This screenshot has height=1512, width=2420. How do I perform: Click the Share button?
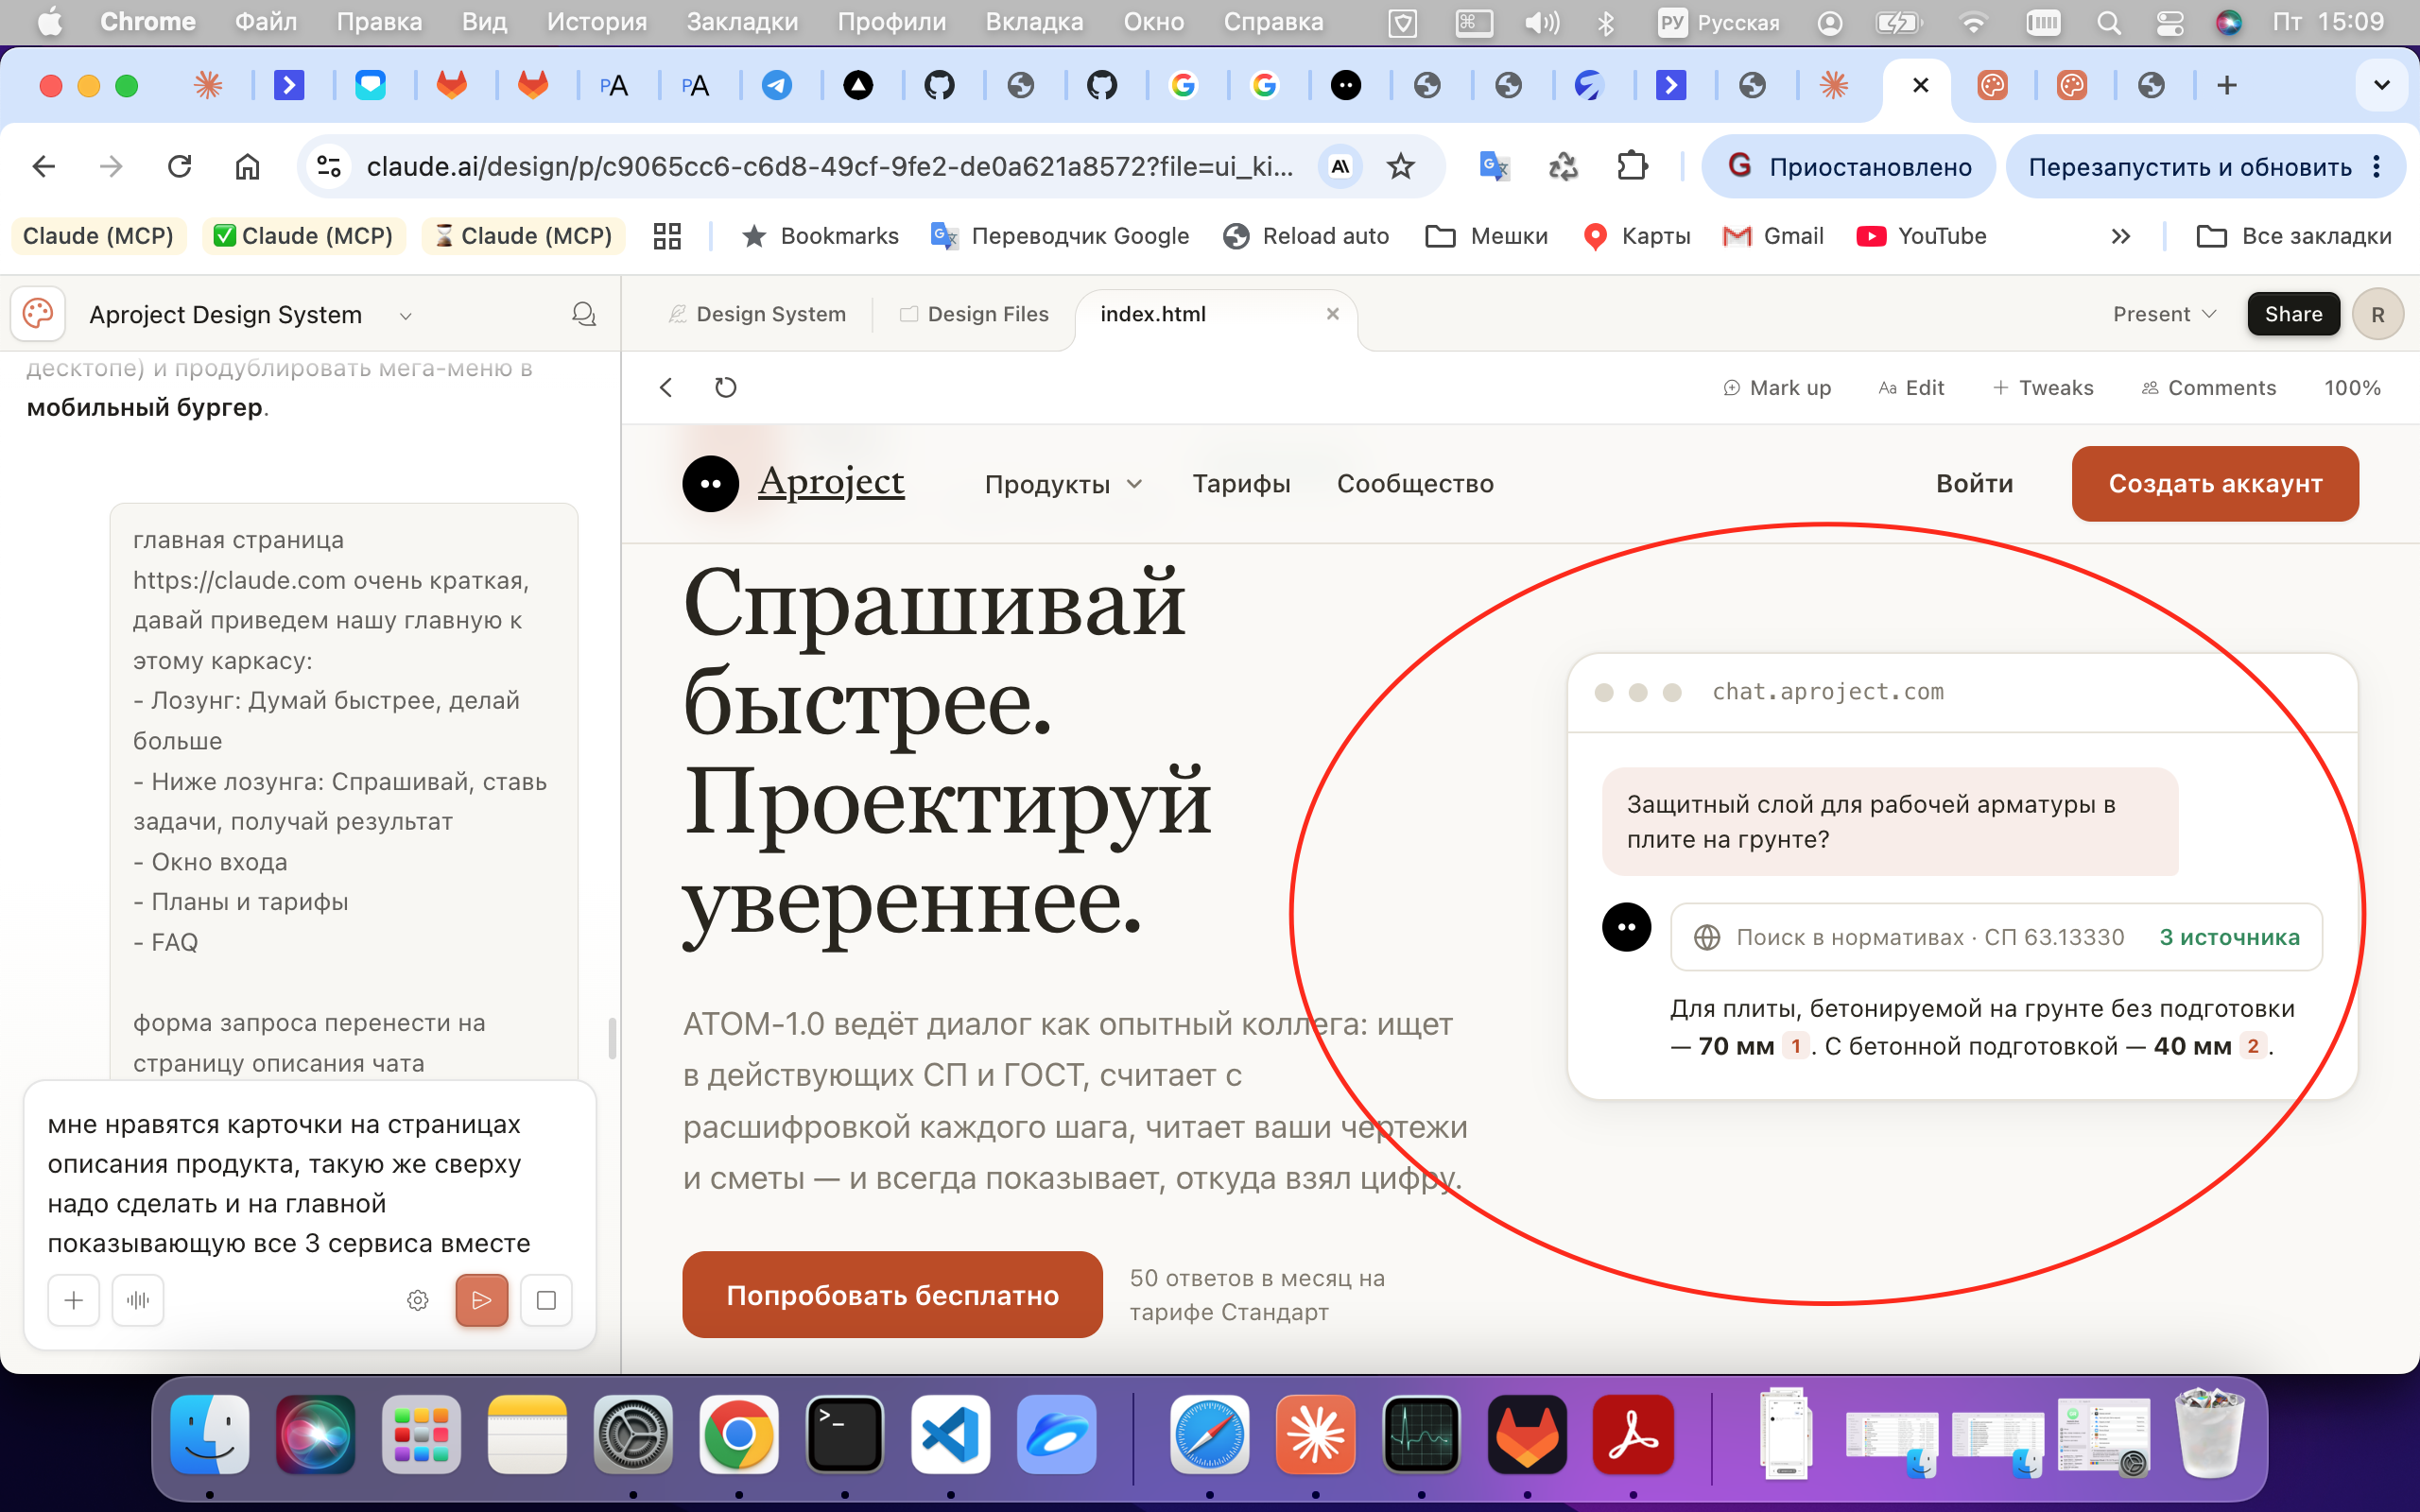pos(2293,314)
